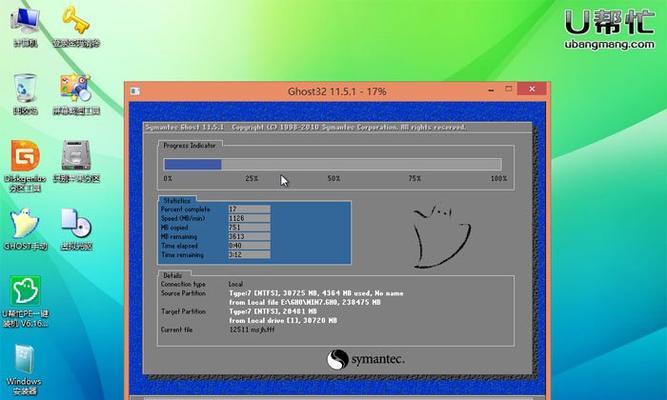
Task: Click the Ghost32 title bar window icon
Action: (x=135, y=91)
